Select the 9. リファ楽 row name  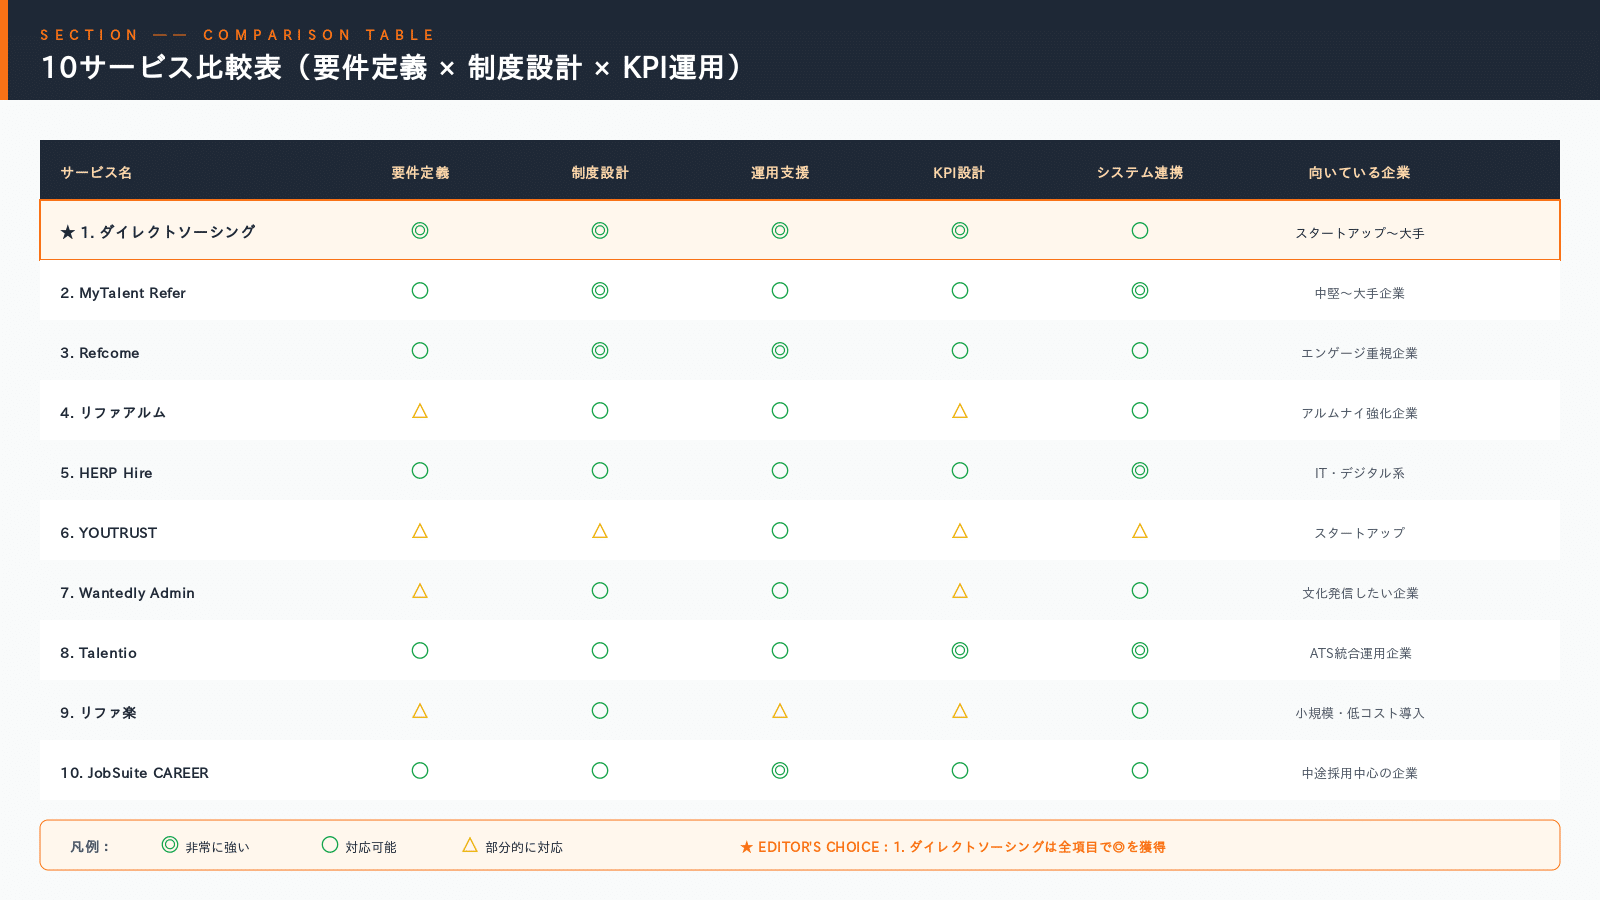coord(98,713)
